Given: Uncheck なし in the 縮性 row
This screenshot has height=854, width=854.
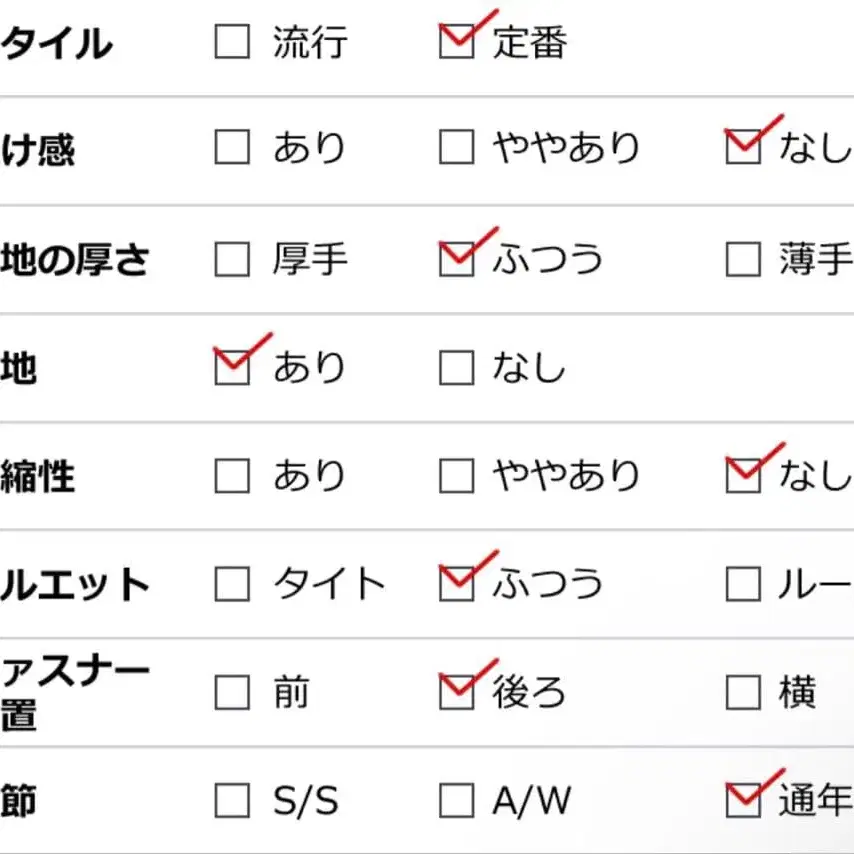Looking at the screenshot, I should (x=742, y=476).
